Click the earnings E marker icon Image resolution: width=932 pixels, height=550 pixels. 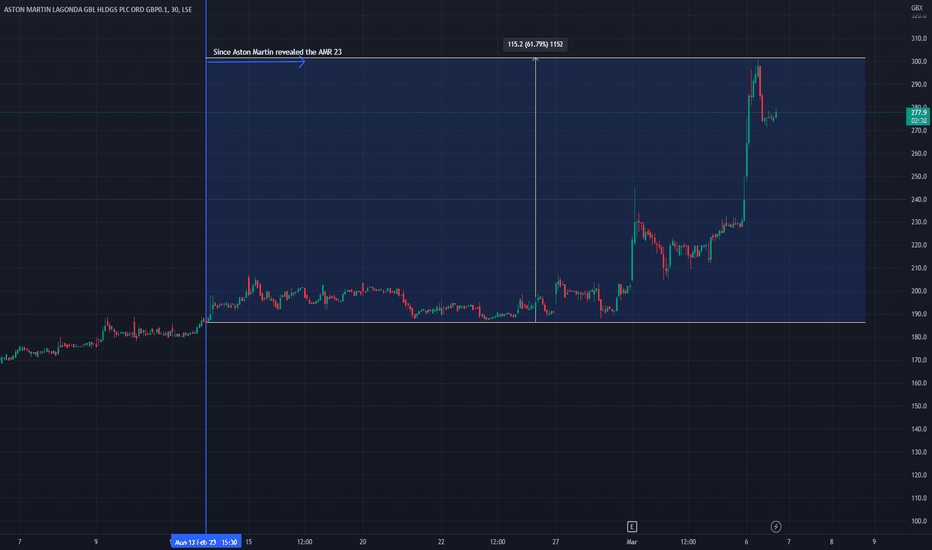632,527
